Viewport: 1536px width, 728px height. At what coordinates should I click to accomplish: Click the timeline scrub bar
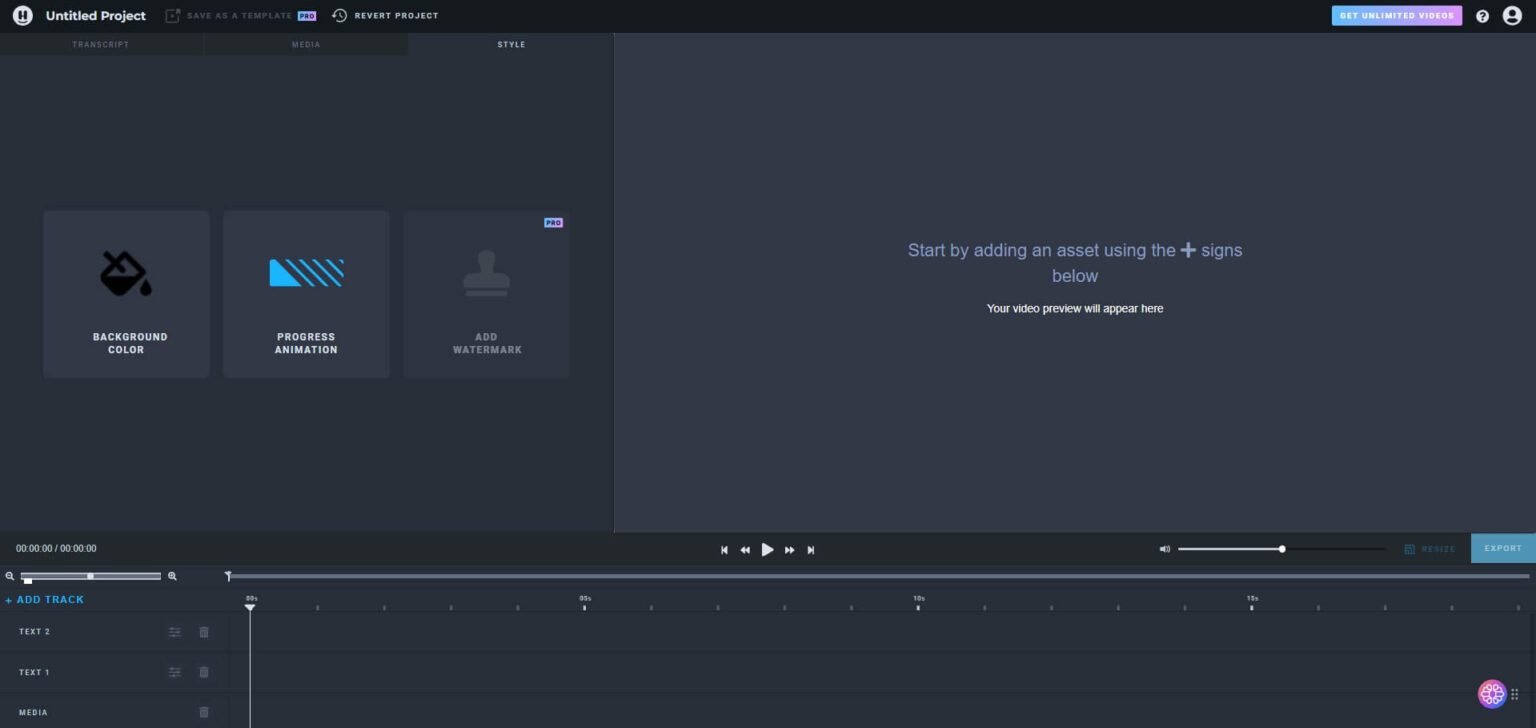(878, 576)
